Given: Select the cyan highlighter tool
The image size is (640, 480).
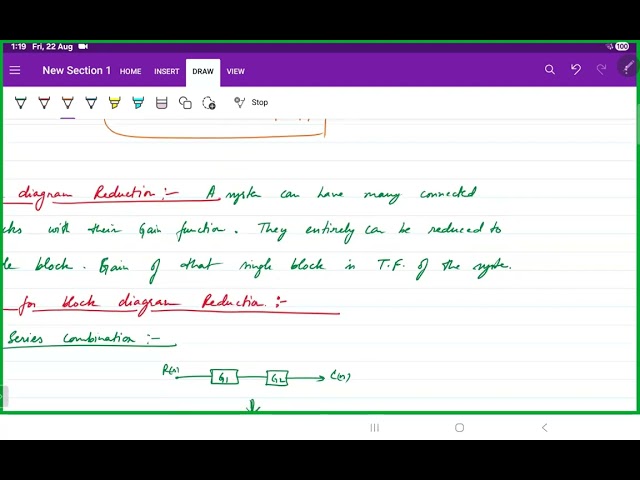Looking at the screenshot, I should (138, 102).
